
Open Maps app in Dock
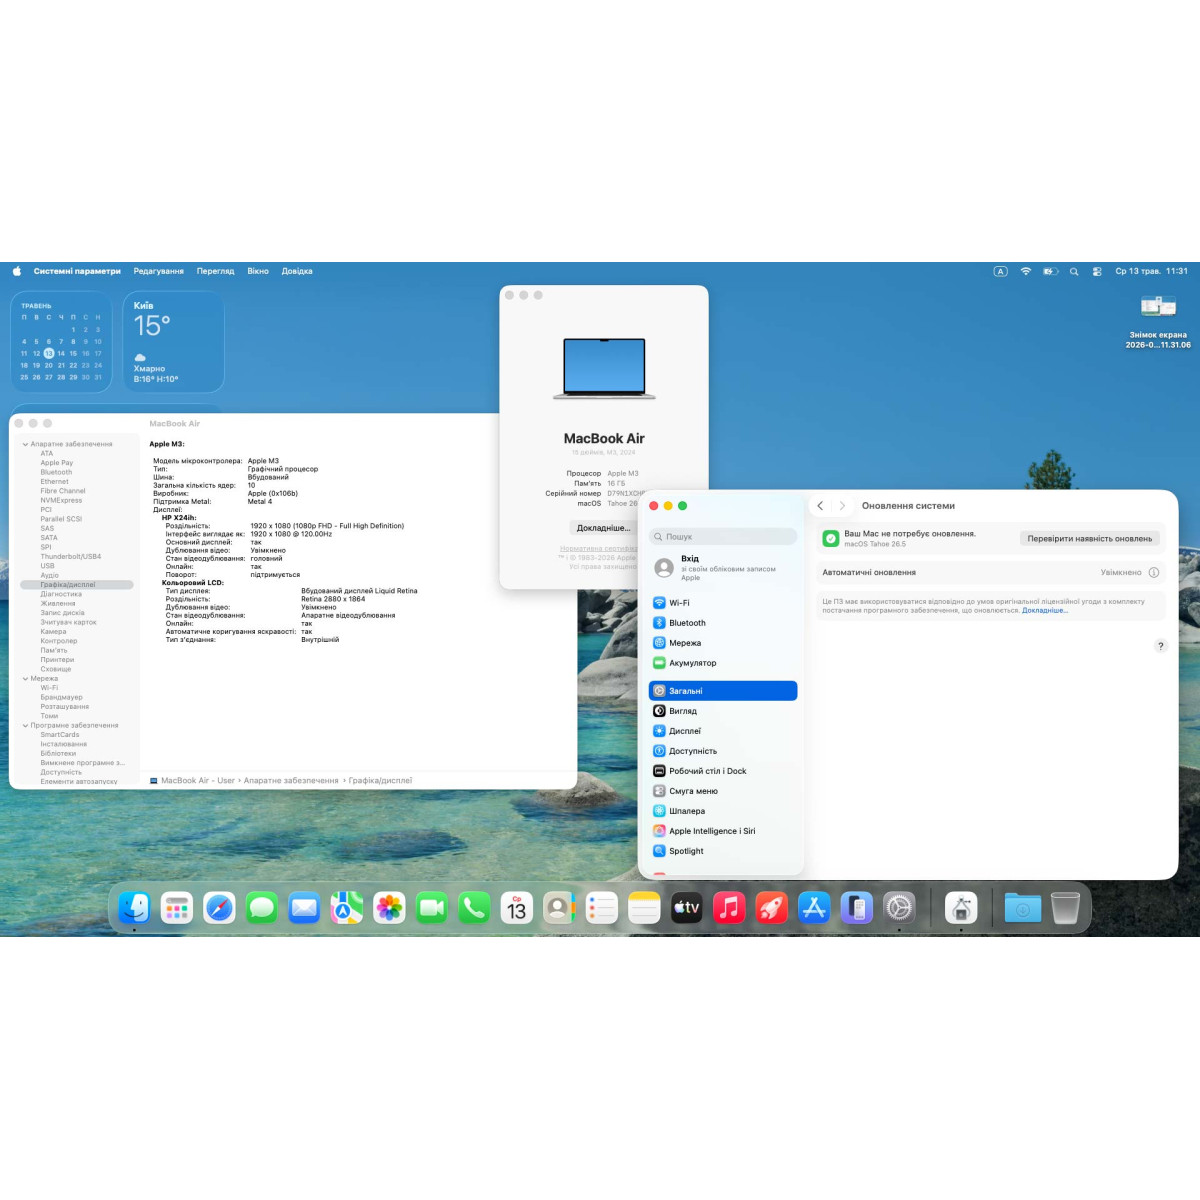pyautogui.click(x=347, y=908)
